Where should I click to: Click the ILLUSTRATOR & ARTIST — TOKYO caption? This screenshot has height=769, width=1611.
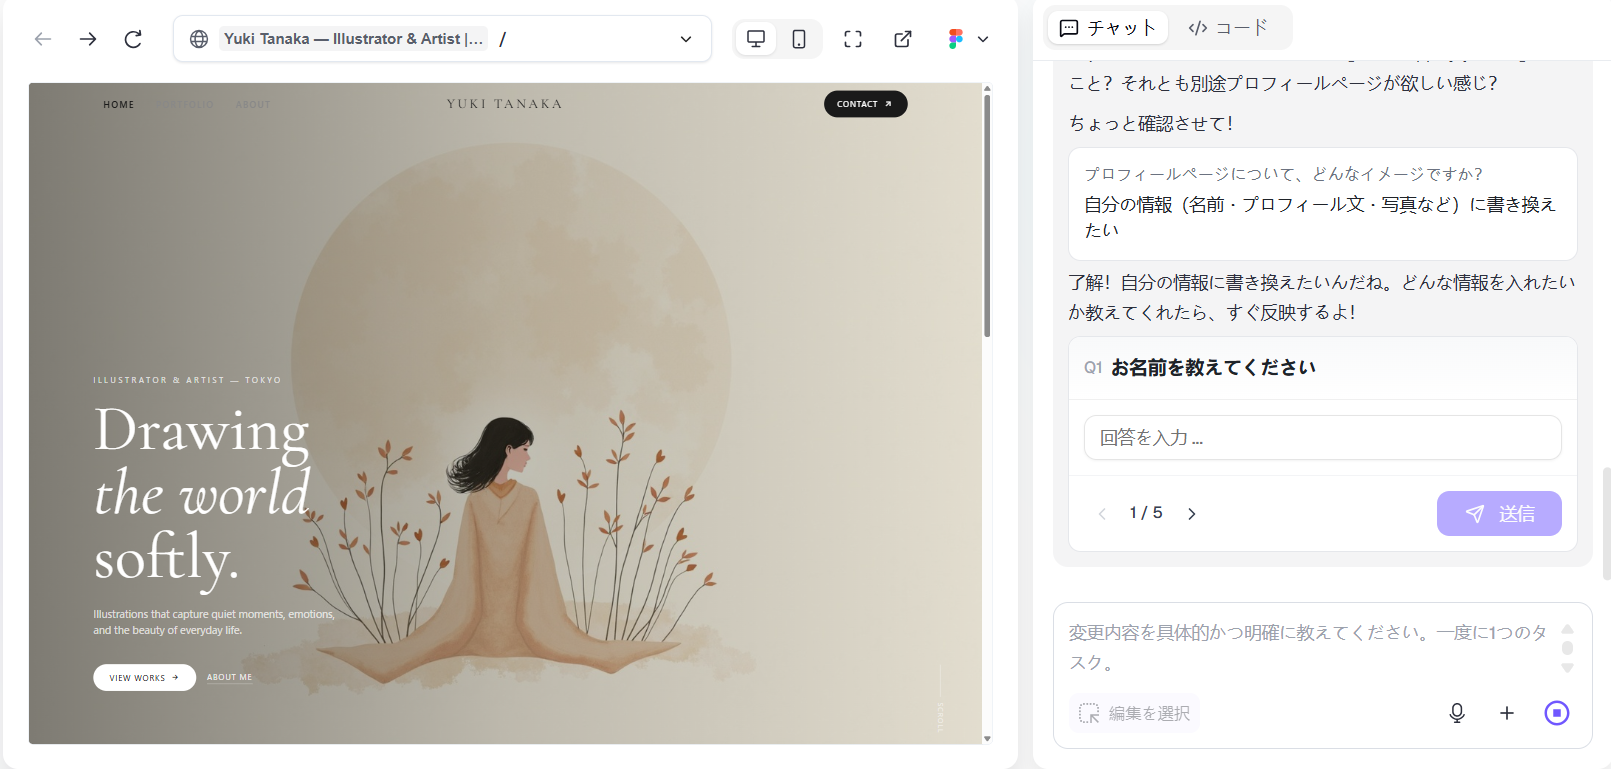tap(187, 380)
